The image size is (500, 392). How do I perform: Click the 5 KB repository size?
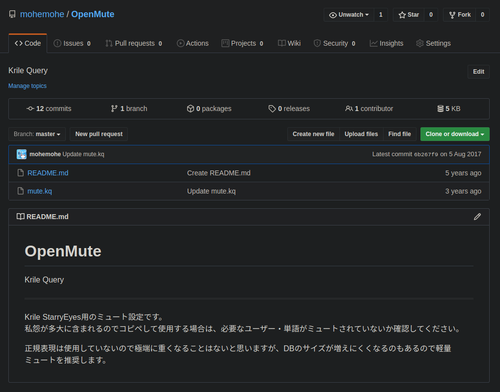pos(449,109)
